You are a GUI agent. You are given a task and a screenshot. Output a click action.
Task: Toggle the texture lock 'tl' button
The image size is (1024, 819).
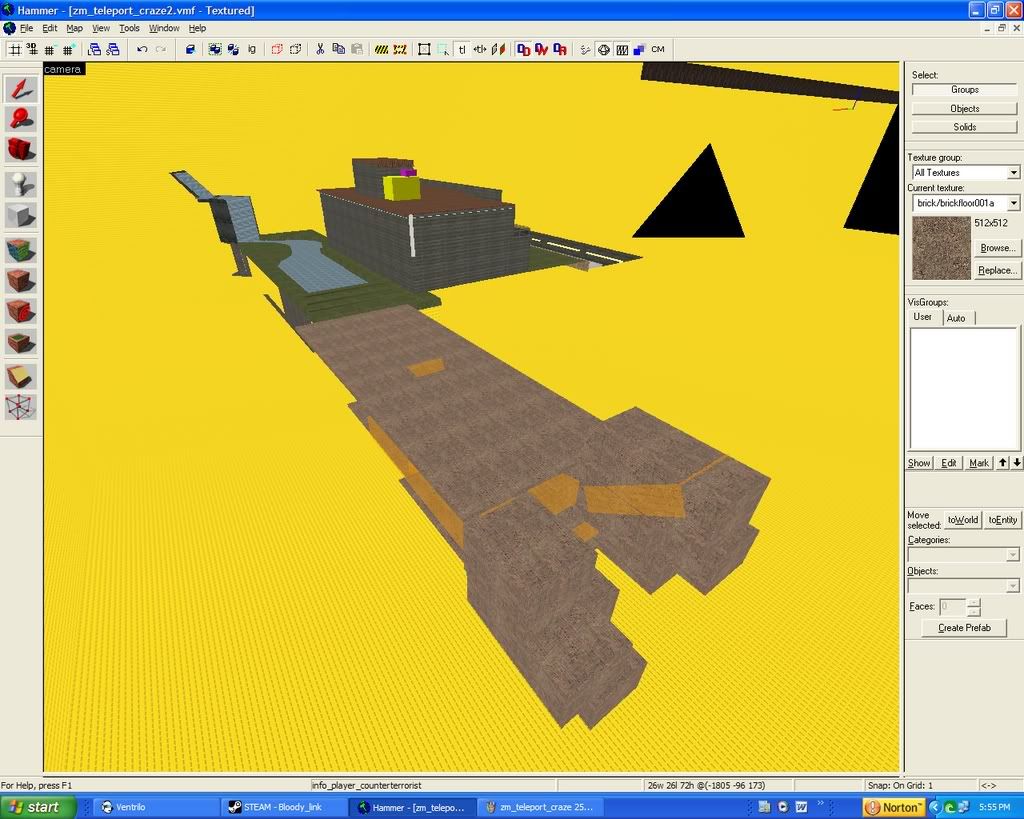(462, 49)
